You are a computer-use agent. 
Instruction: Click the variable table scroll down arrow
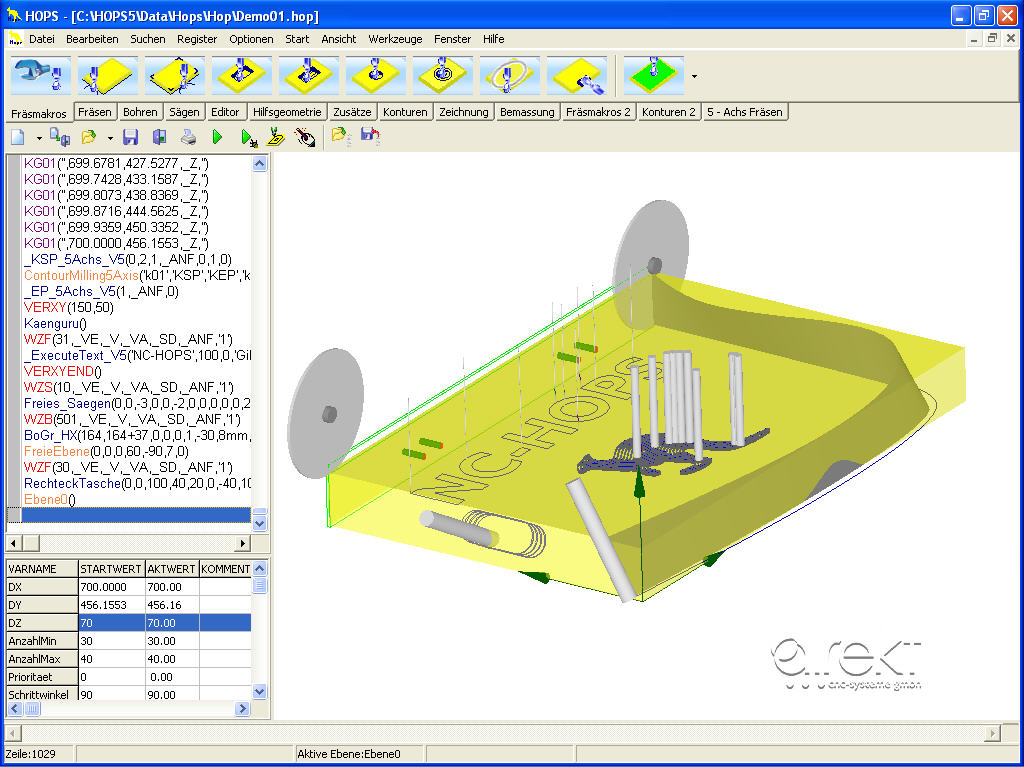pos(259,691)
